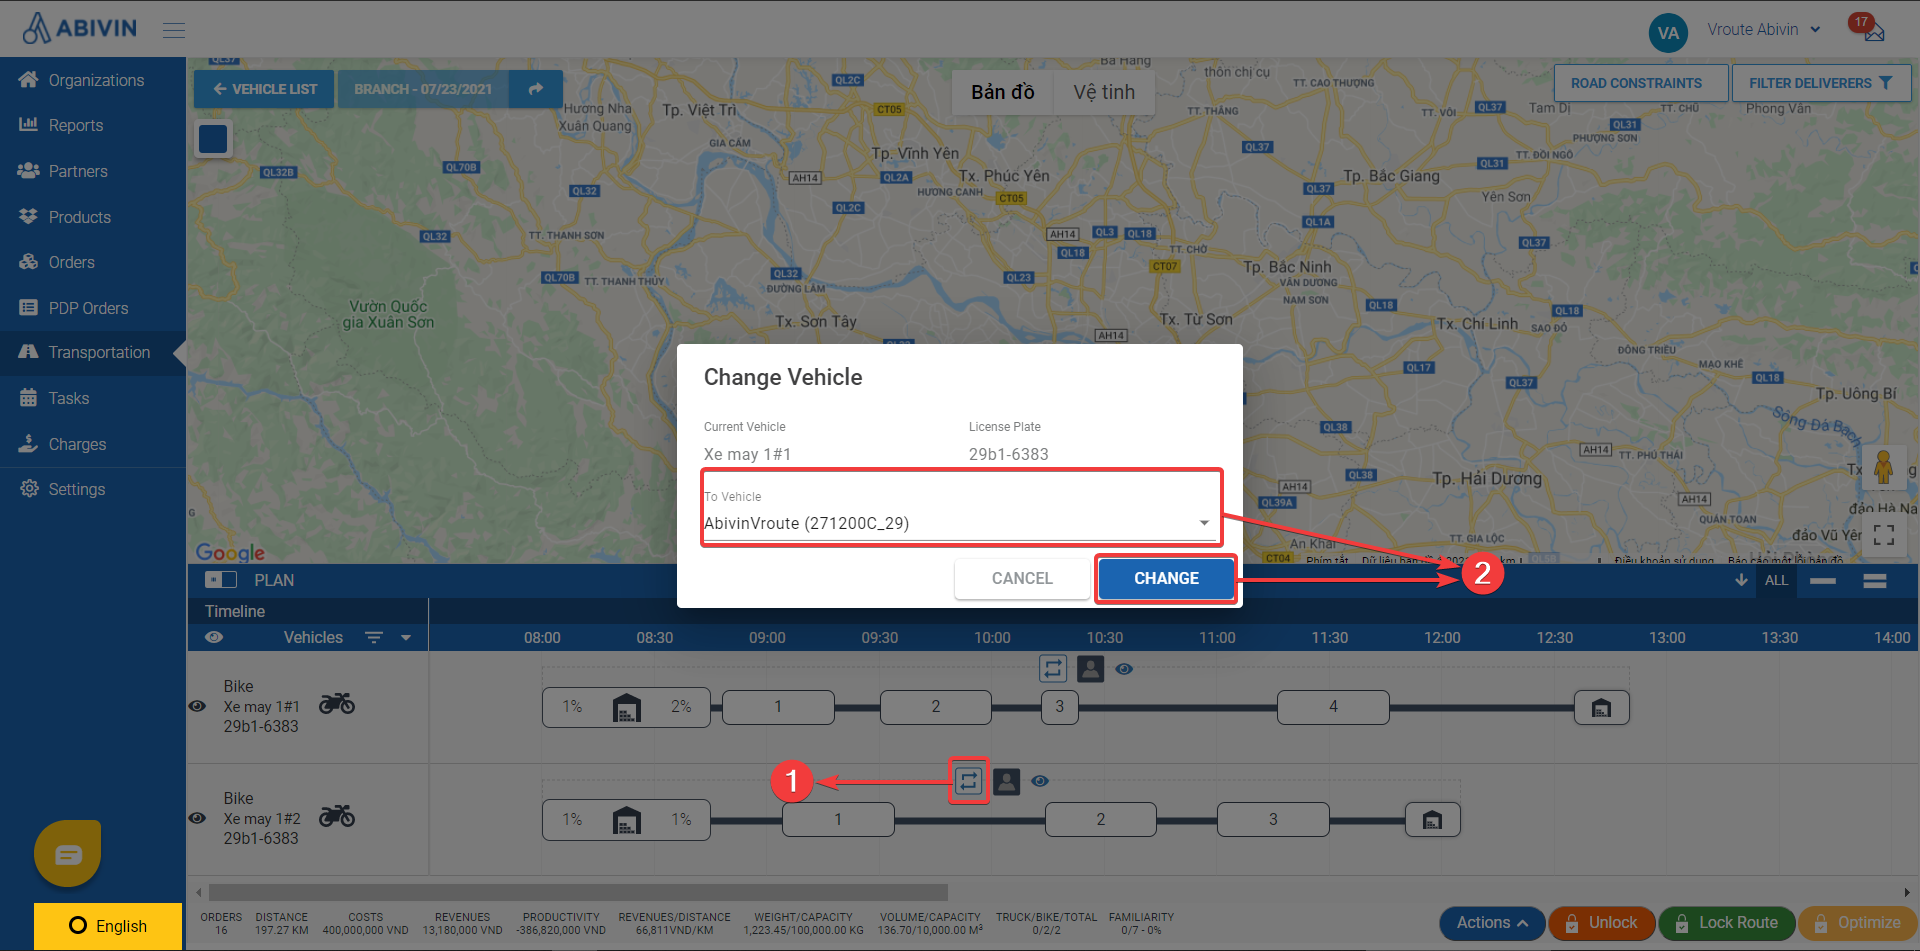Open the To Vehicle dropdown
Image resolution: width=1920 pixels, height=951 pixels.
pyautogui.click(x=958, y=523)
